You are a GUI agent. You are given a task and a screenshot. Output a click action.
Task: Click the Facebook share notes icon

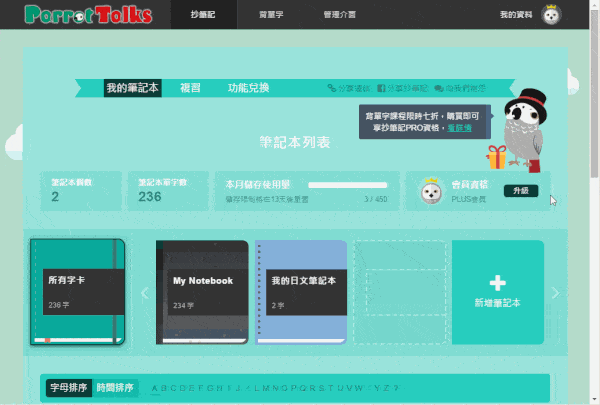(x=381, y=88)
